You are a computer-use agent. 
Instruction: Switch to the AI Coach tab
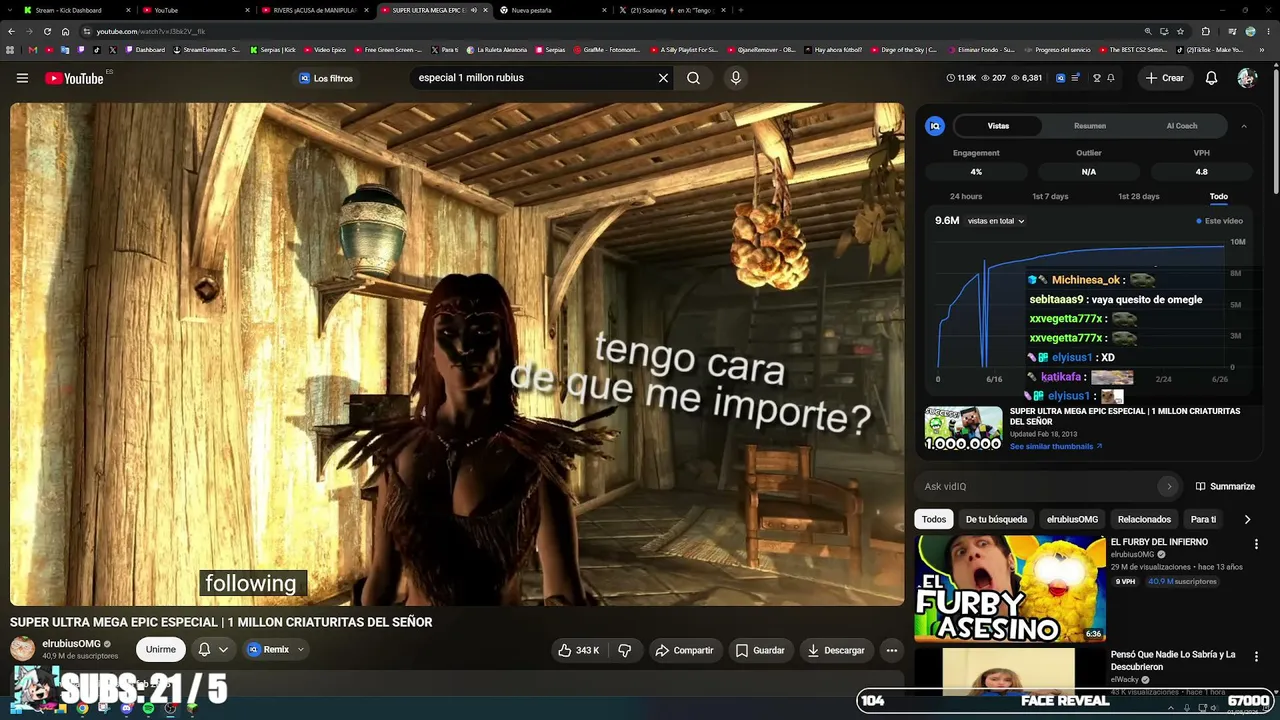pos(1182,126)
